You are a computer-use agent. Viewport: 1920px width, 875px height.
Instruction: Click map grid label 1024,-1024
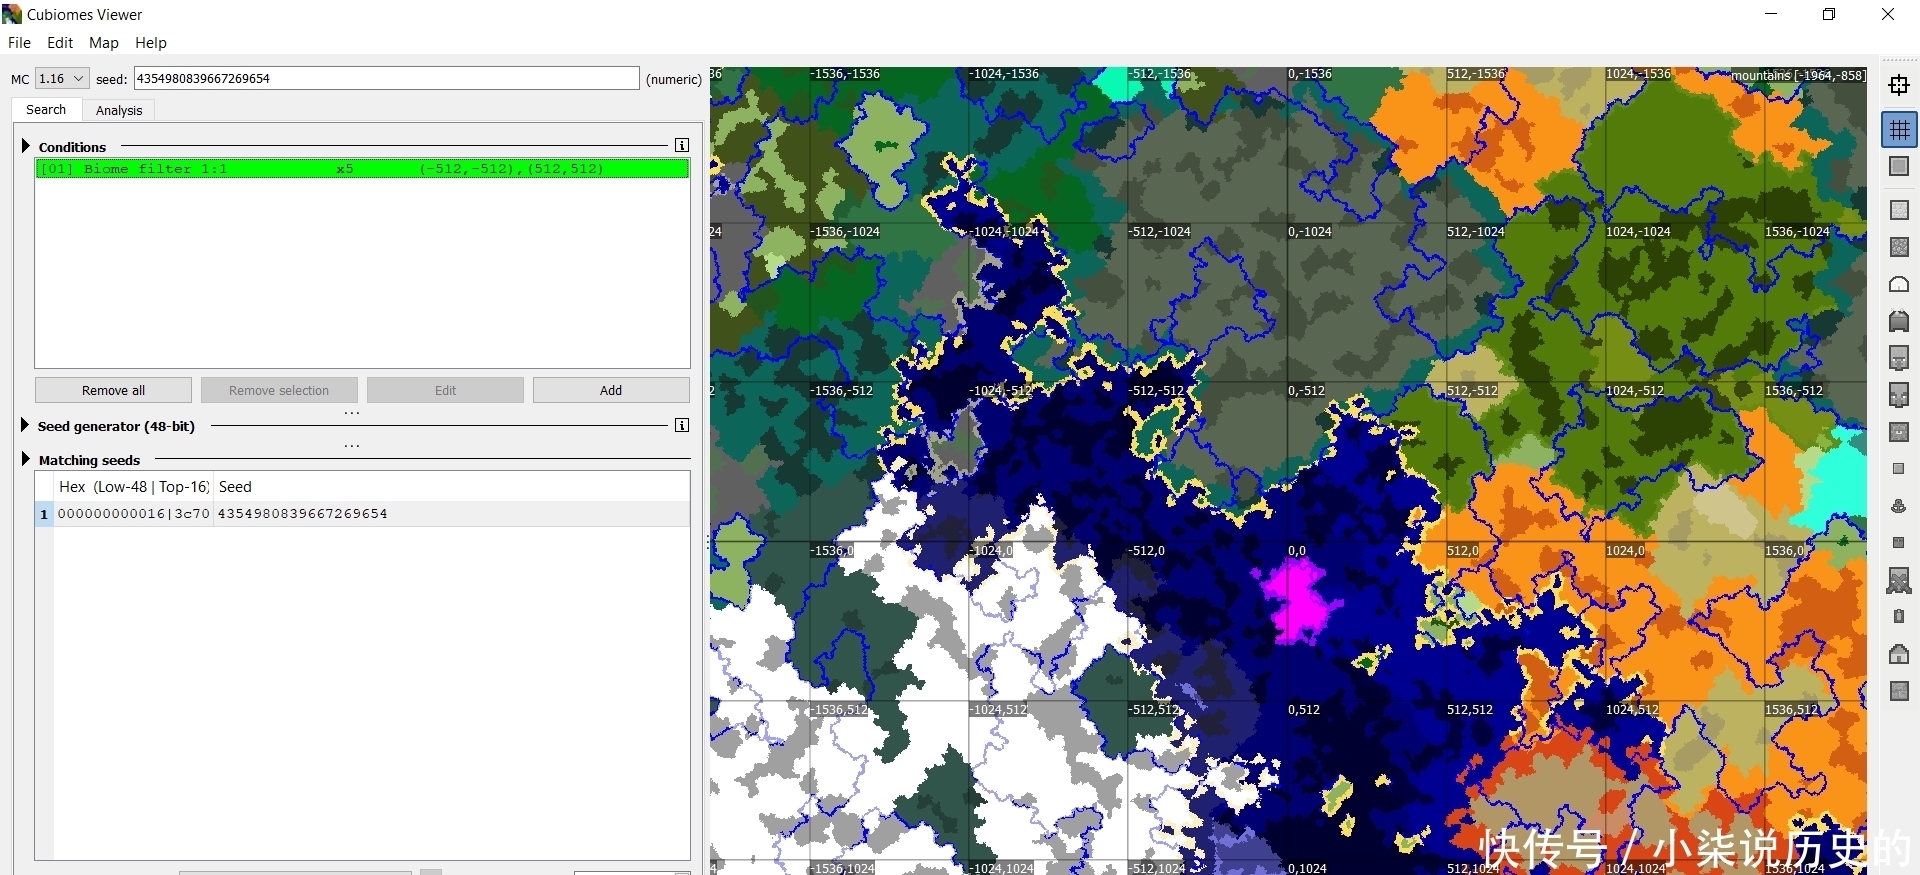click(x=1638, y=232)
